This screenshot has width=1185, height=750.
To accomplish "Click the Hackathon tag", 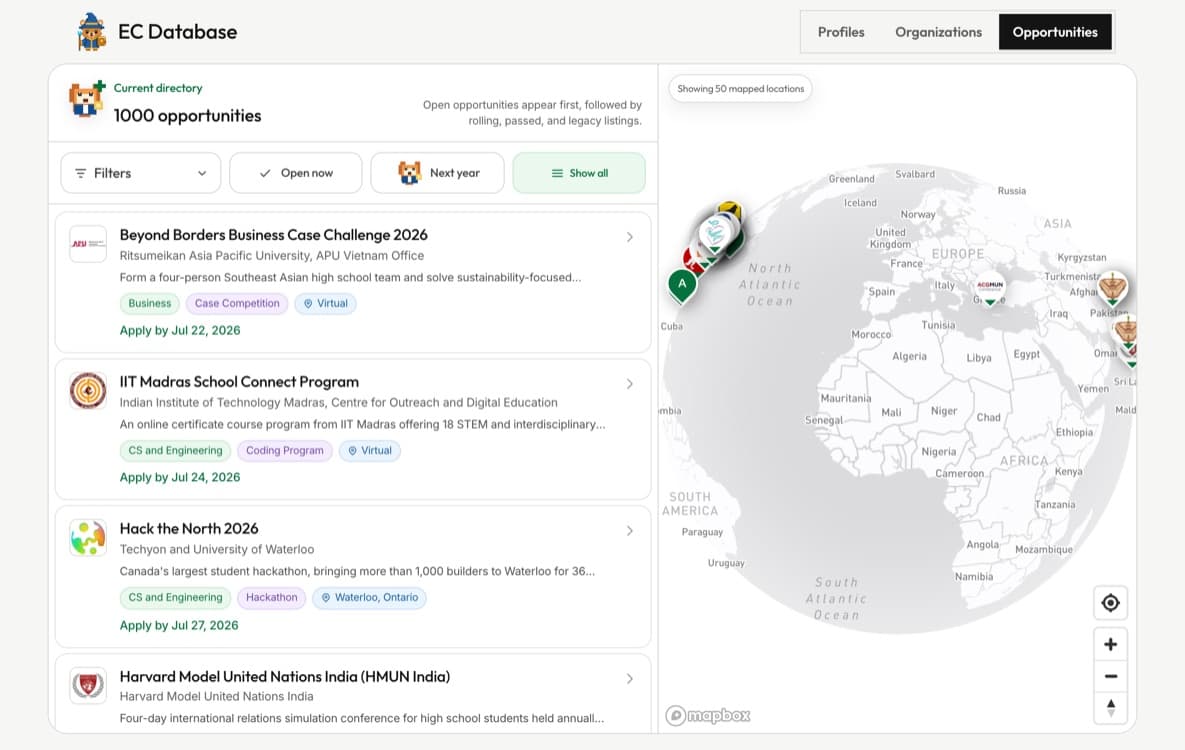I will (271, 597).
